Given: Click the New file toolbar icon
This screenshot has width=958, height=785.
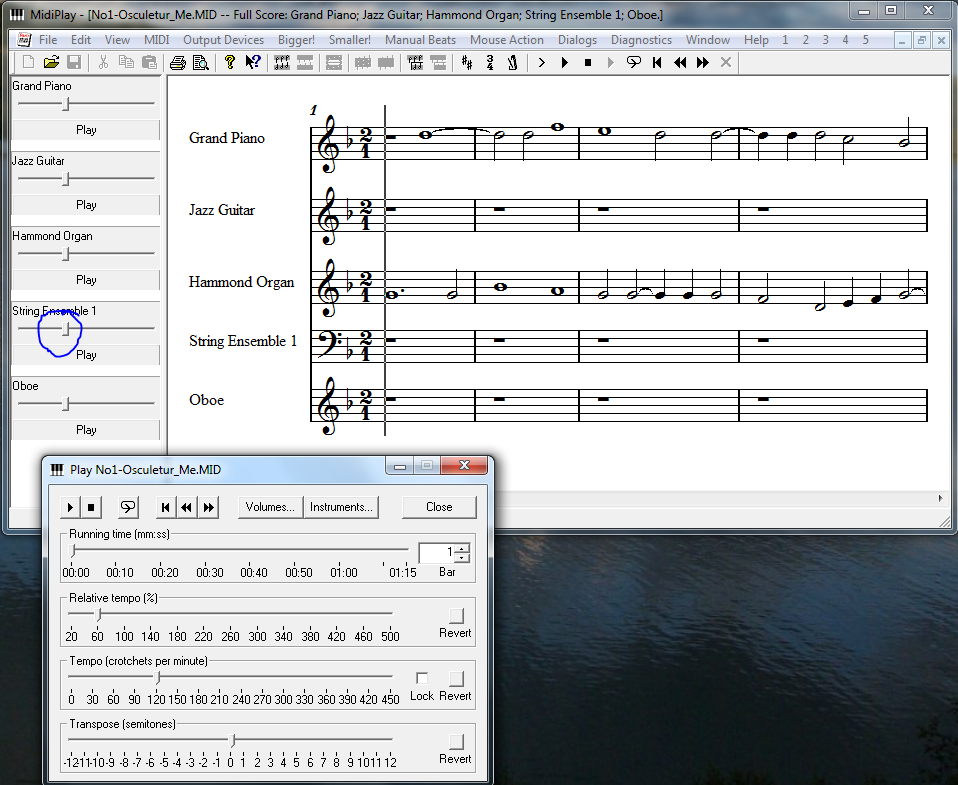Looking at the screenshot, I should (28, 62).
